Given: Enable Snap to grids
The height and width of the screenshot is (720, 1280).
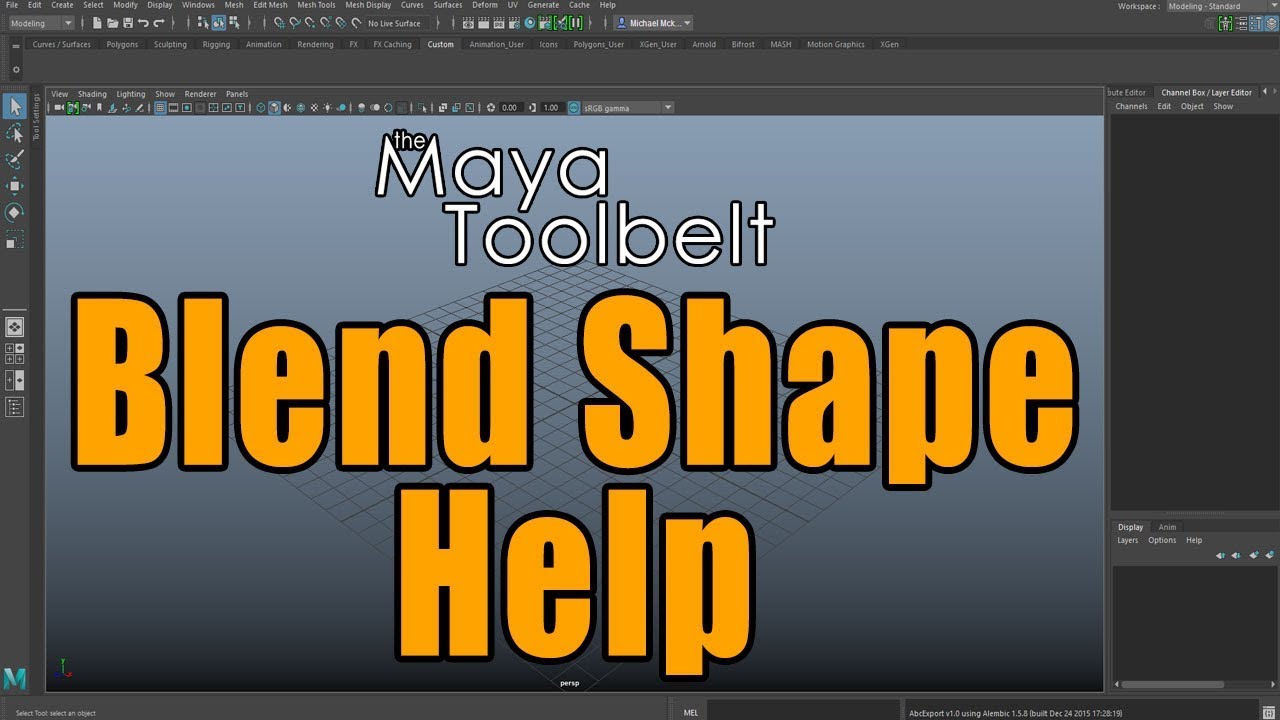Looking at the screenshot, I should [x=279, y=22].
